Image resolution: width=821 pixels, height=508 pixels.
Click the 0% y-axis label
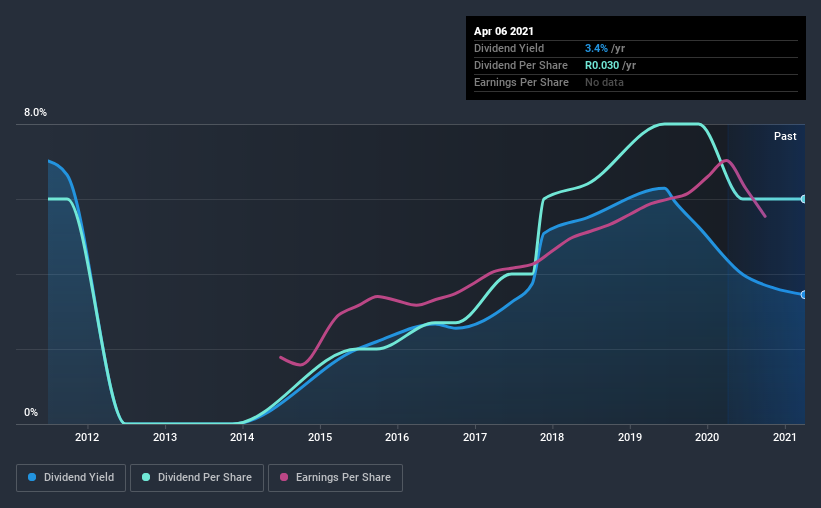31,413
